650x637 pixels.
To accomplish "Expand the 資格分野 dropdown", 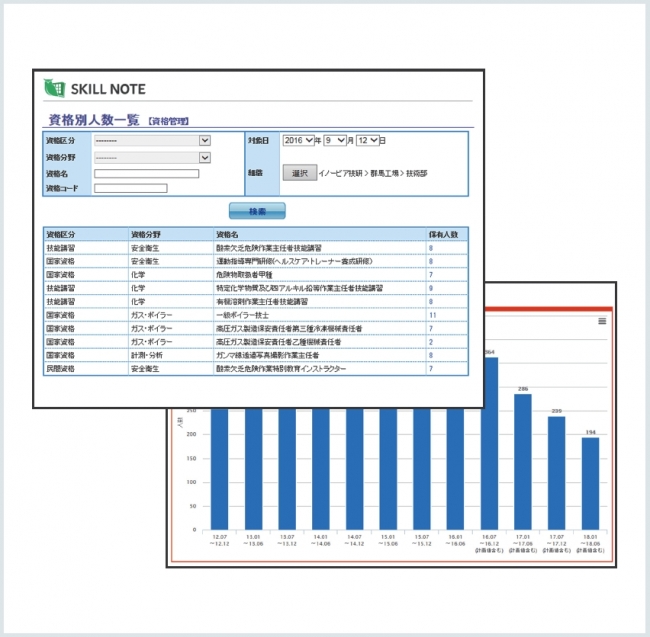I will coord(151,157).
